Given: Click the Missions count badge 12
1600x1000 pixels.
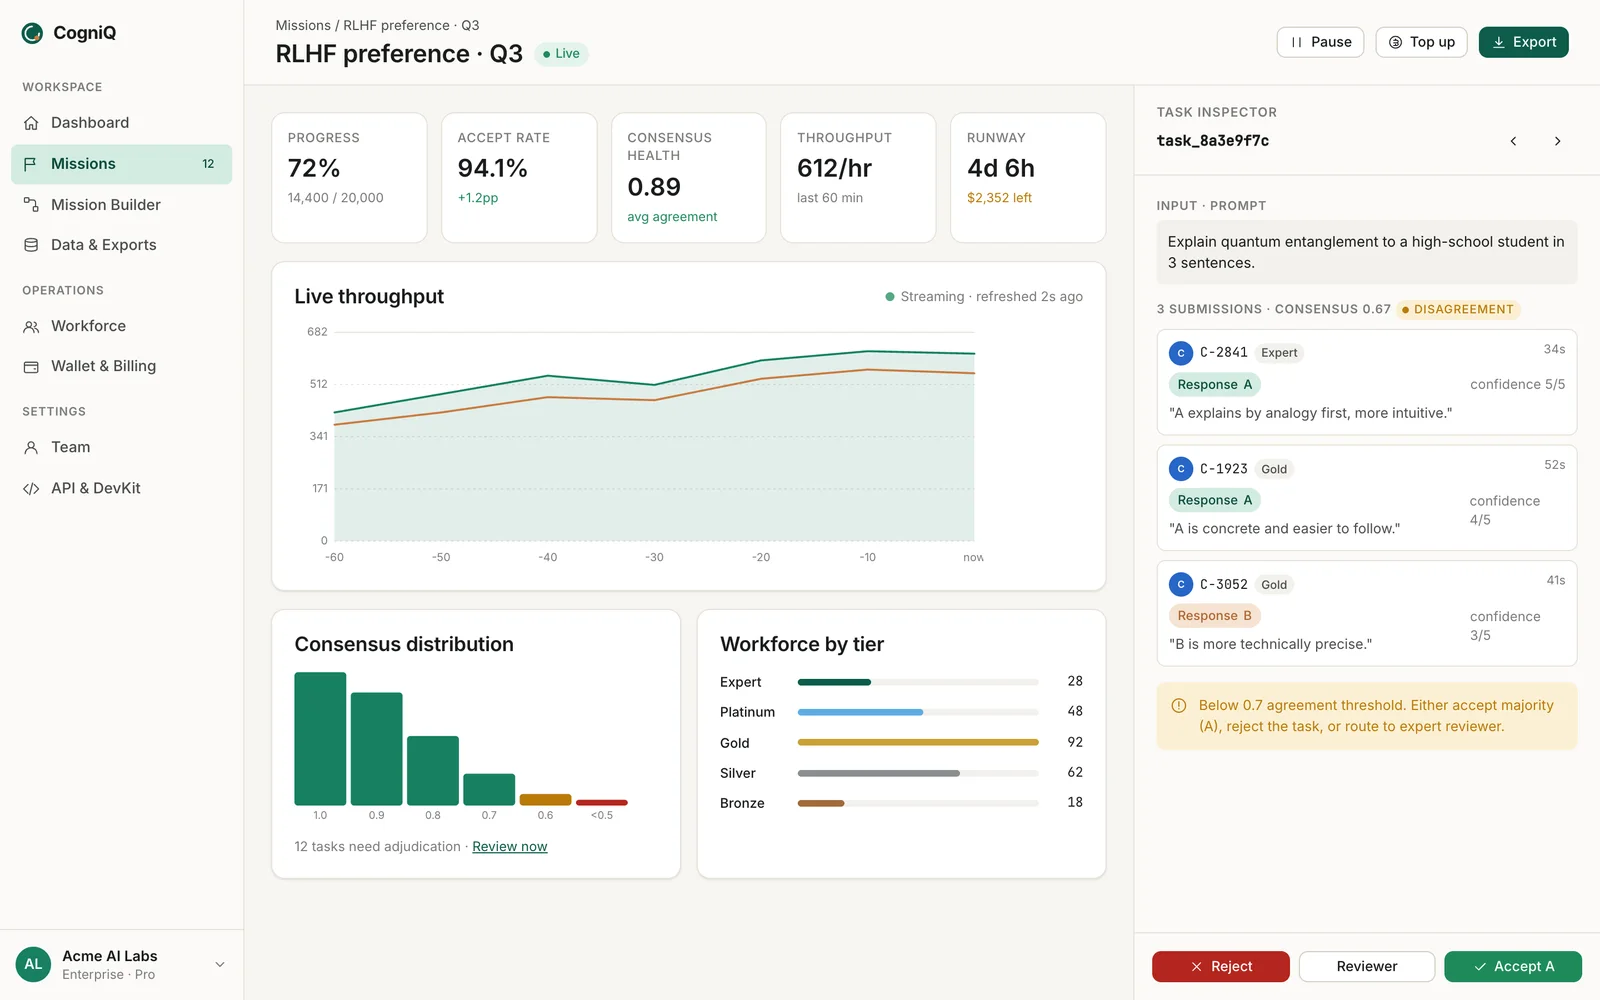Looking at the screenshot, I should tap(208, 164).
